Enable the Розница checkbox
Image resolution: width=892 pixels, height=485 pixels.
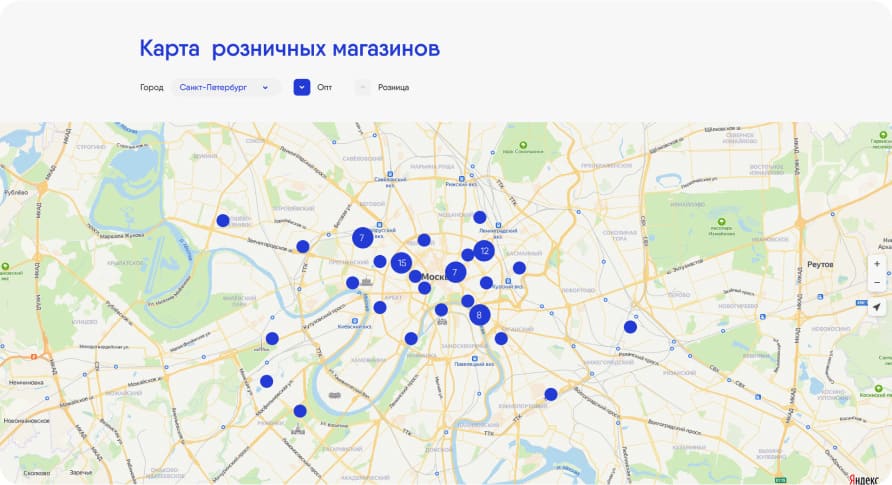[x=362, y=88]
